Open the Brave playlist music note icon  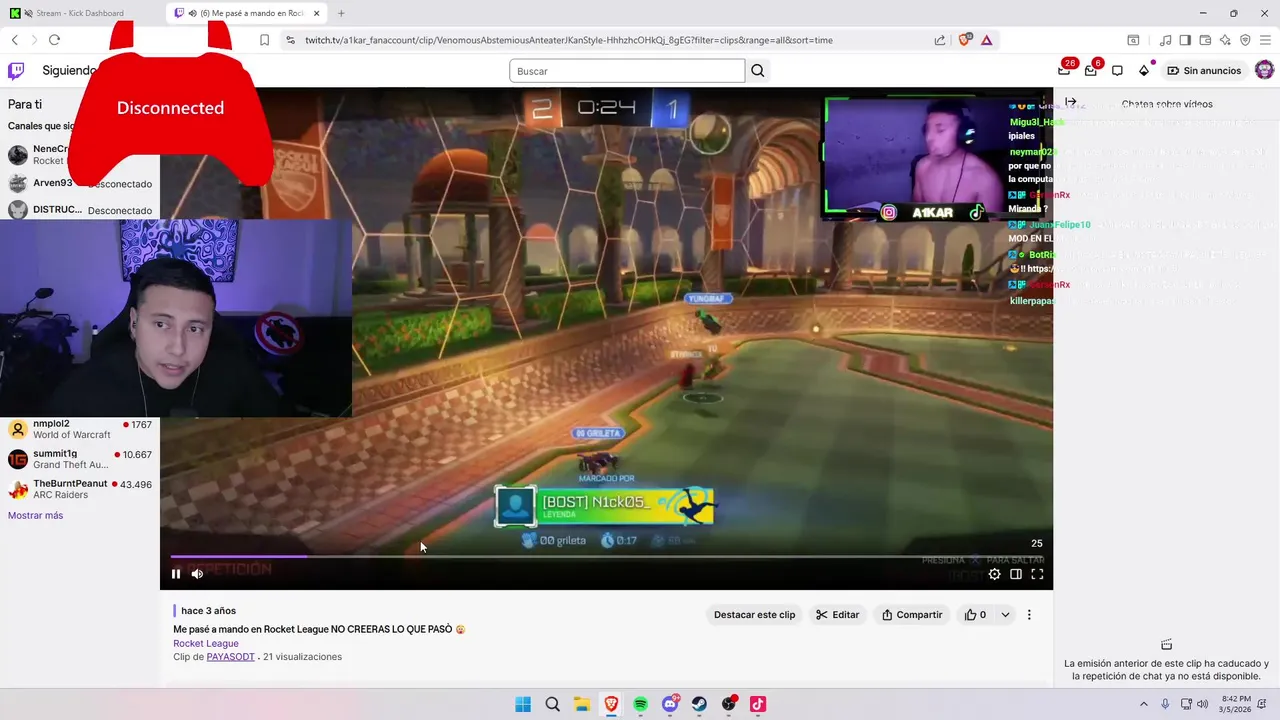1165,40
